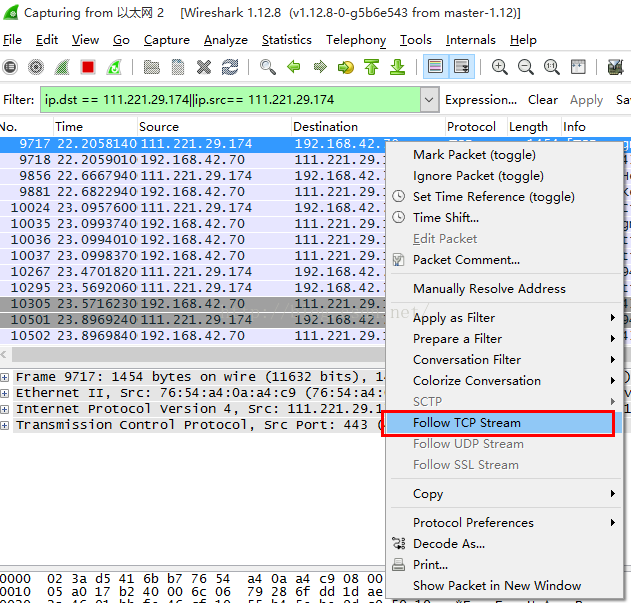Jump to the first packet icon

tap(371, 67)
